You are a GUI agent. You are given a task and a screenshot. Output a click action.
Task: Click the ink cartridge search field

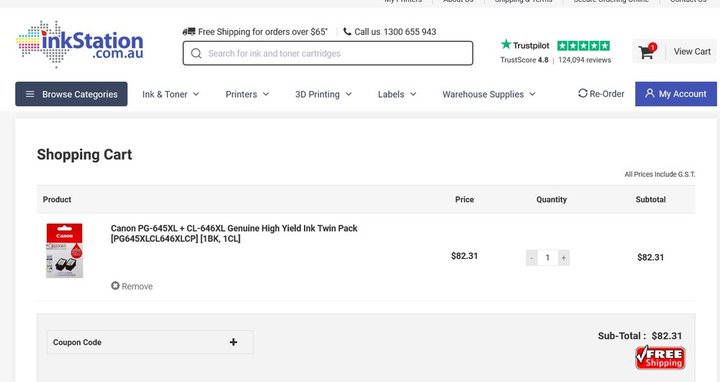click(328, 53)
